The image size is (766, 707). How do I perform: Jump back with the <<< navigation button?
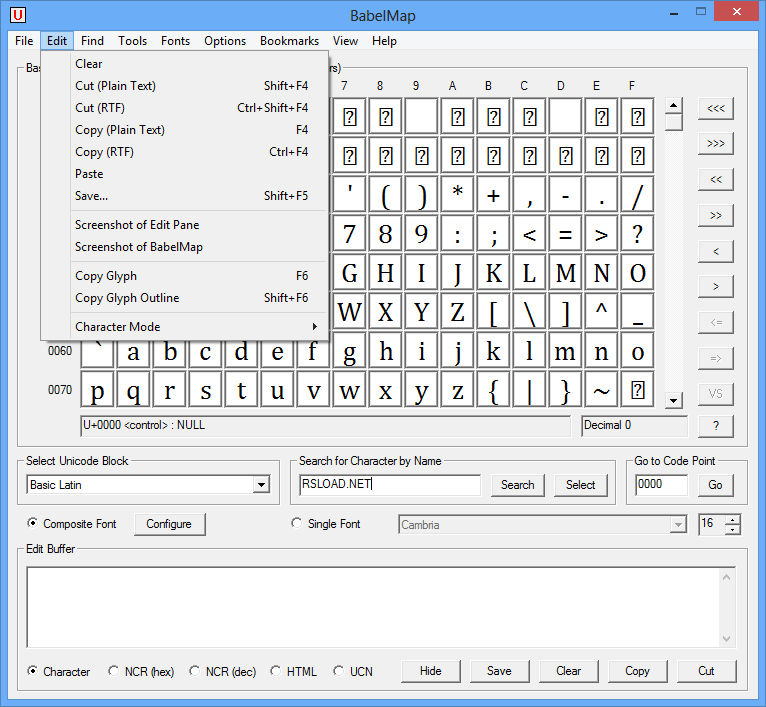click(x=716, y=108)
